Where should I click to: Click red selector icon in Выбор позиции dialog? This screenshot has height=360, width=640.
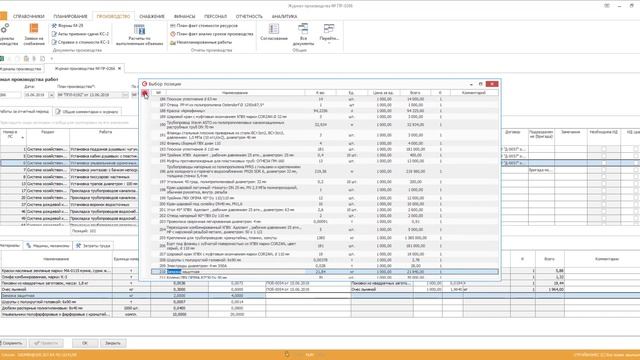coord(144,93)
